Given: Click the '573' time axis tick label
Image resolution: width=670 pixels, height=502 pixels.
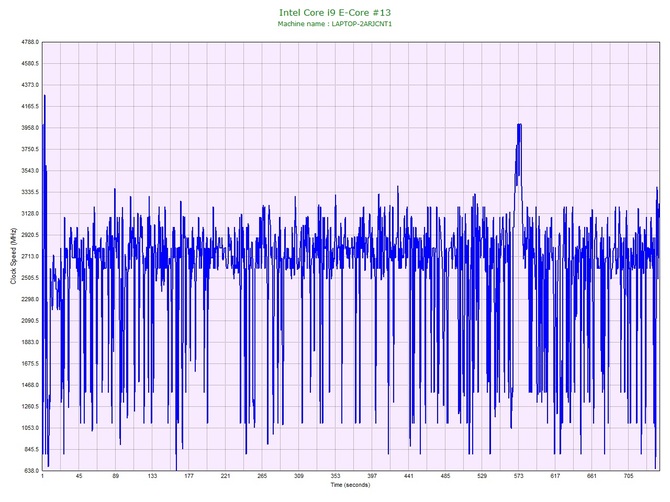Looking at the screenshot, I should [x=519, y=476].
